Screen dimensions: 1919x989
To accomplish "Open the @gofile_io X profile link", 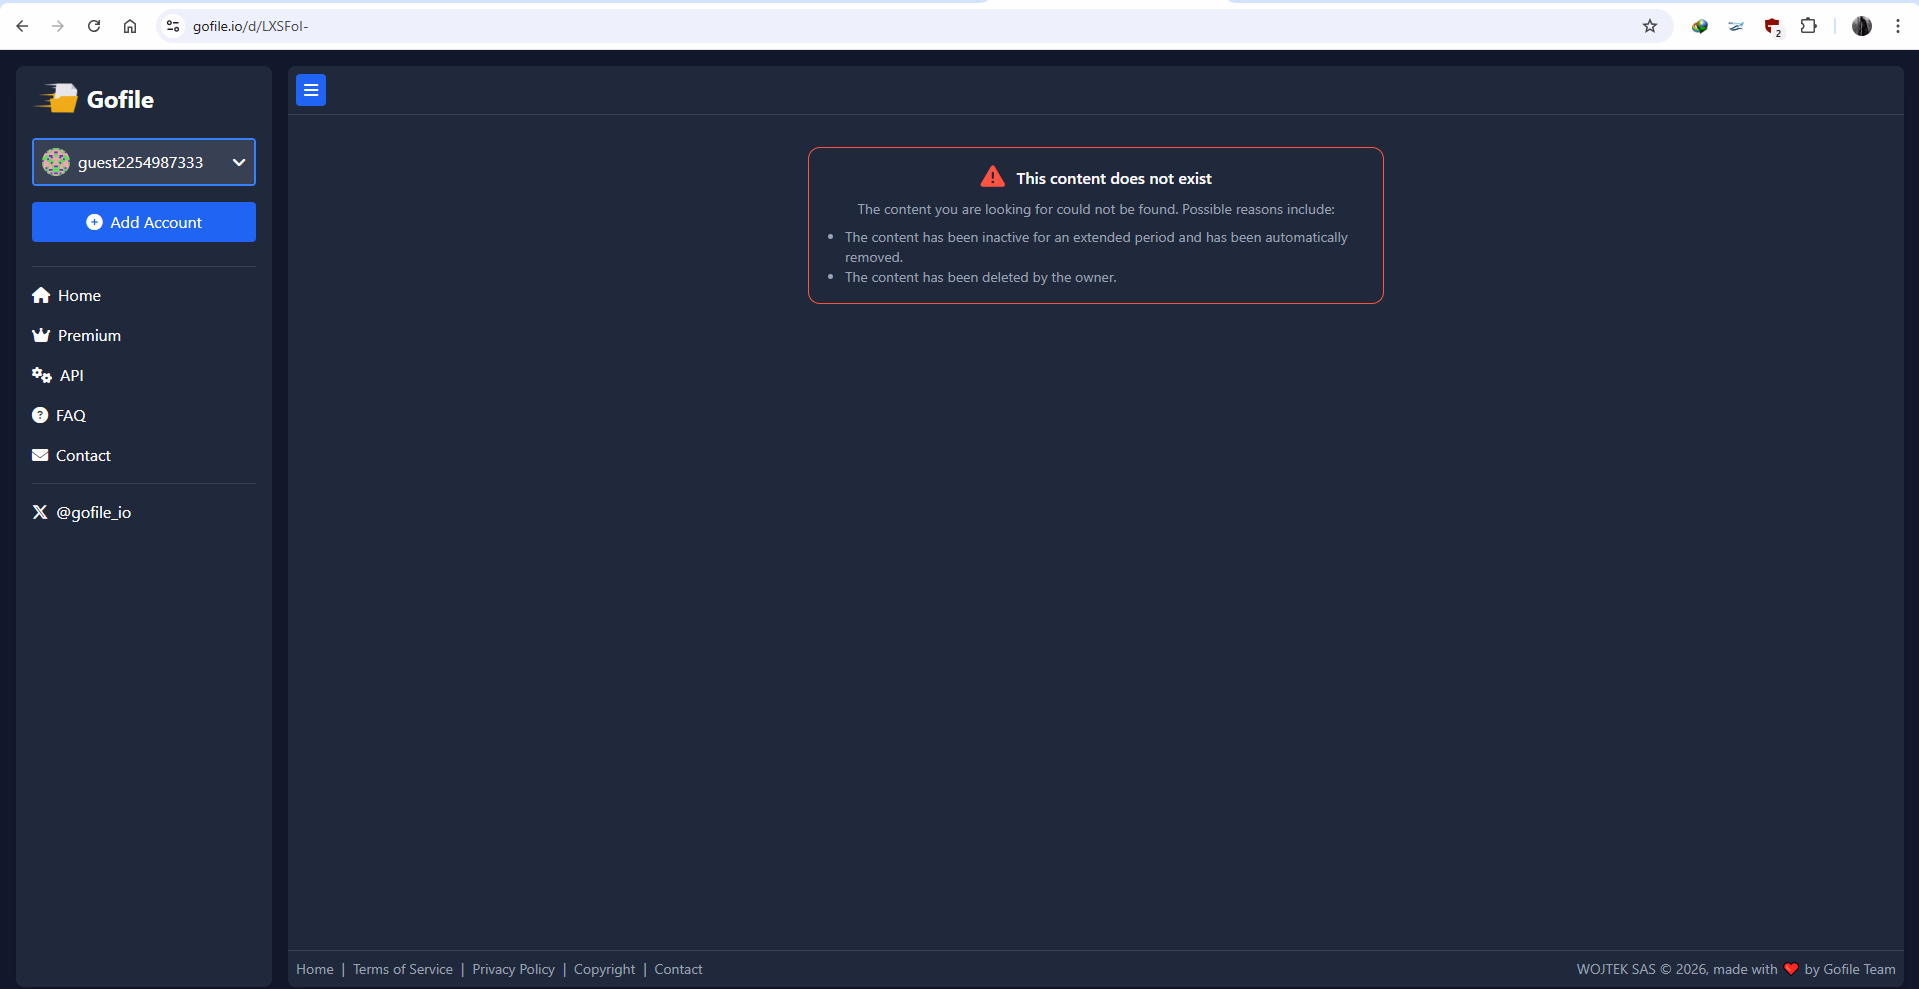I will click(82, 512).
